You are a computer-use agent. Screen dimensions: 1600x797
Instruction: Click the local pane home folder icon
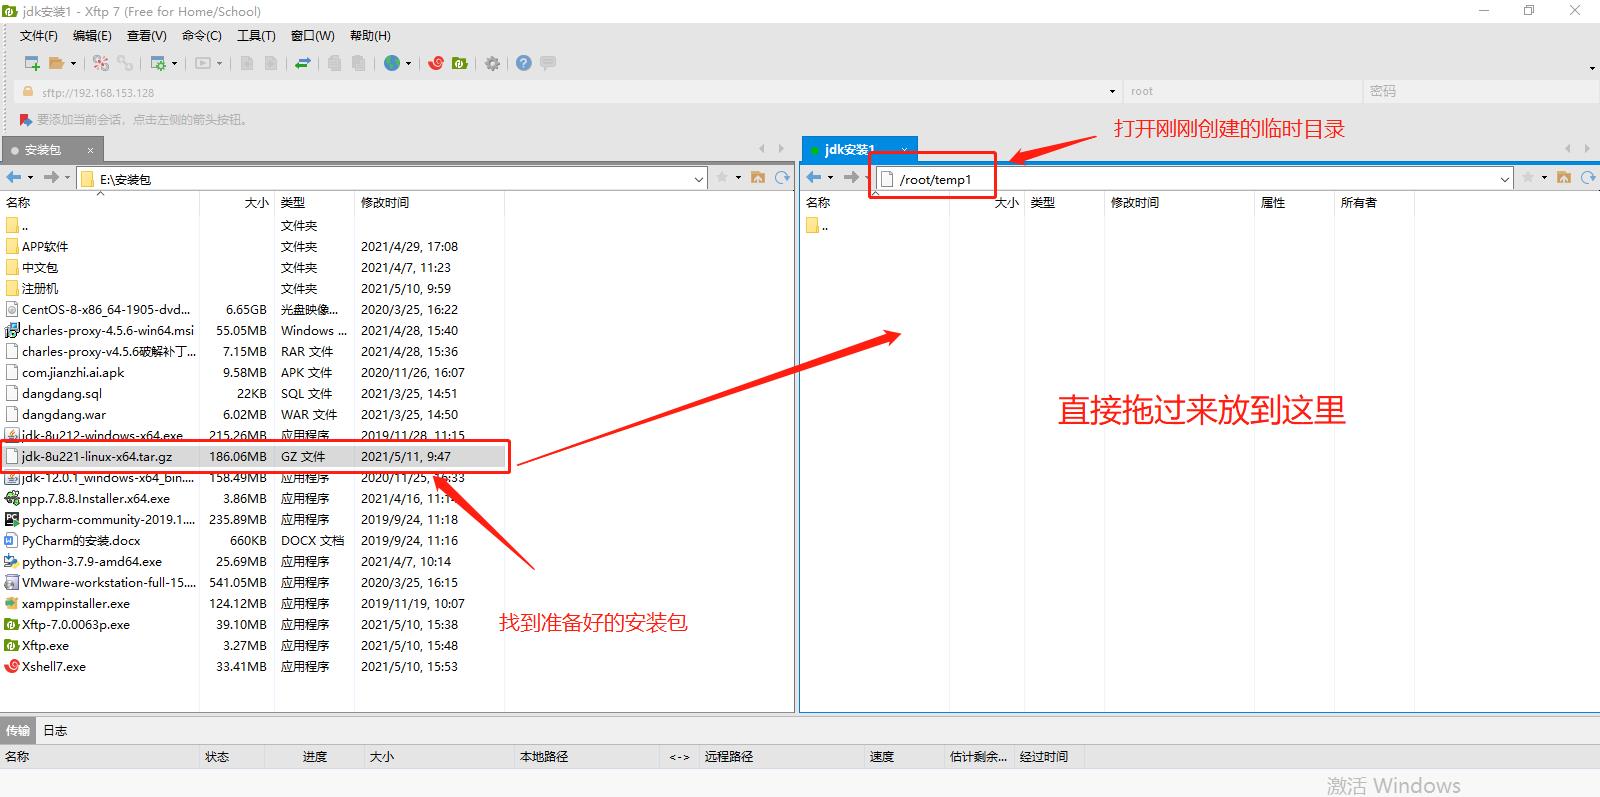(x=758, y=177)
